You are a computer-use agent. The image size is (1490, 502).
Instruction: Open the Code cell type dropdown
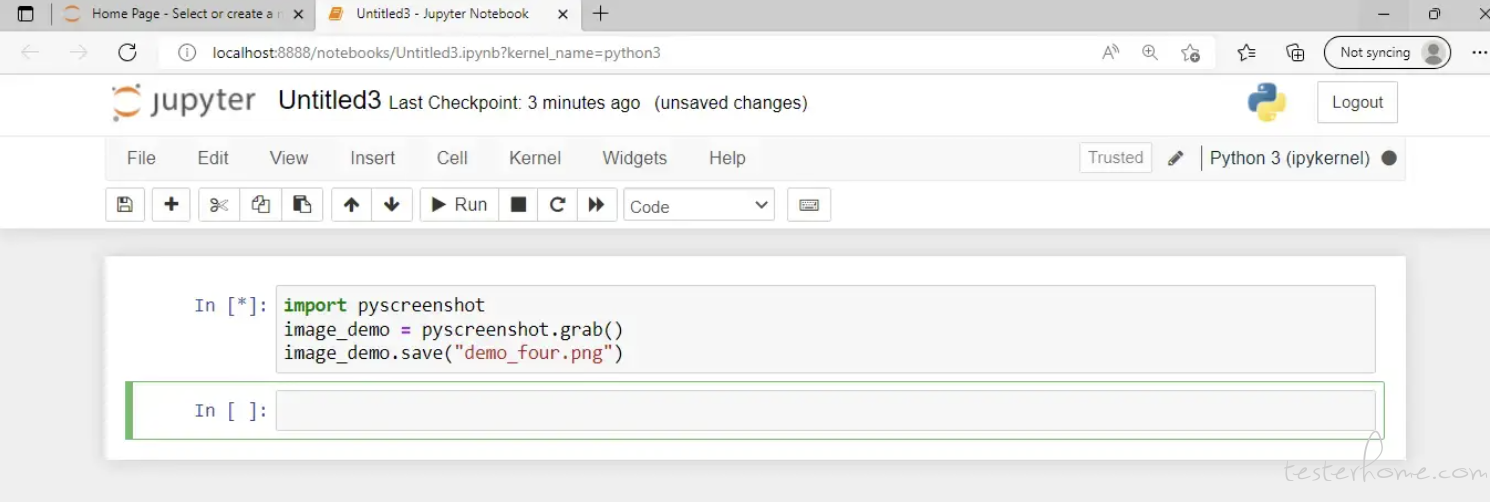[699, 206]
